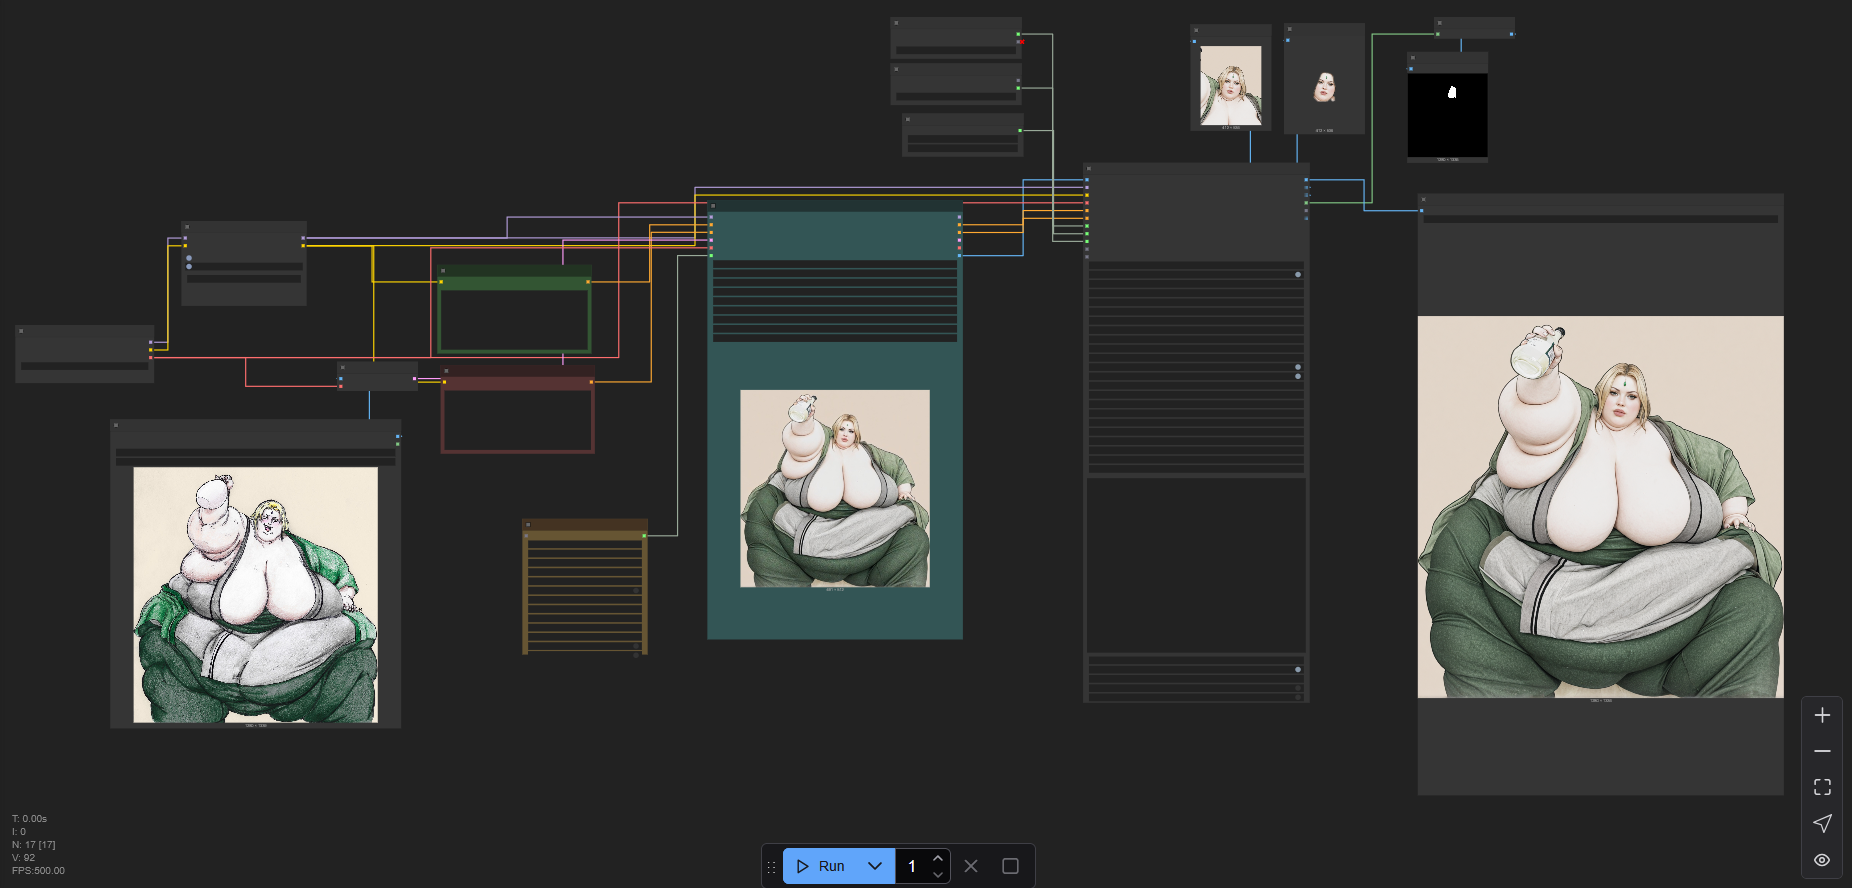This screenshot has height=888, width=1852.
Task: Click the fit view icon
Action: [1822, 787]
